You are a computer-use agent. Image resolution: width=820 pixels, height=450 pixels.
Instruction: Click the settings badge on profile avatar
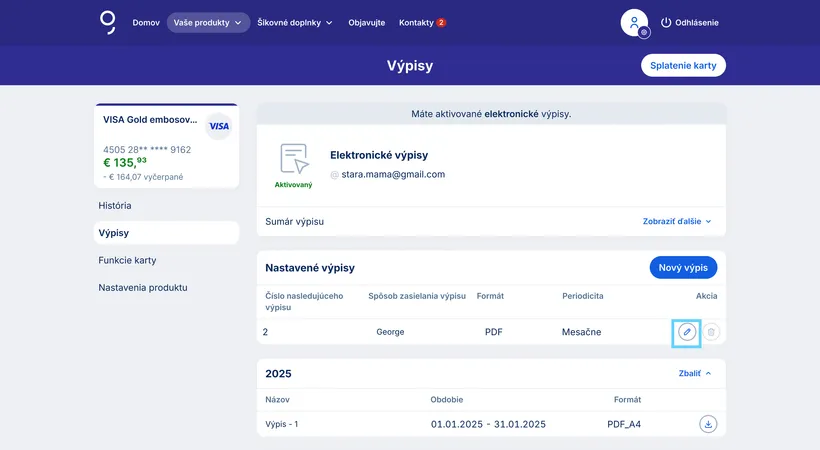(644, 32)
